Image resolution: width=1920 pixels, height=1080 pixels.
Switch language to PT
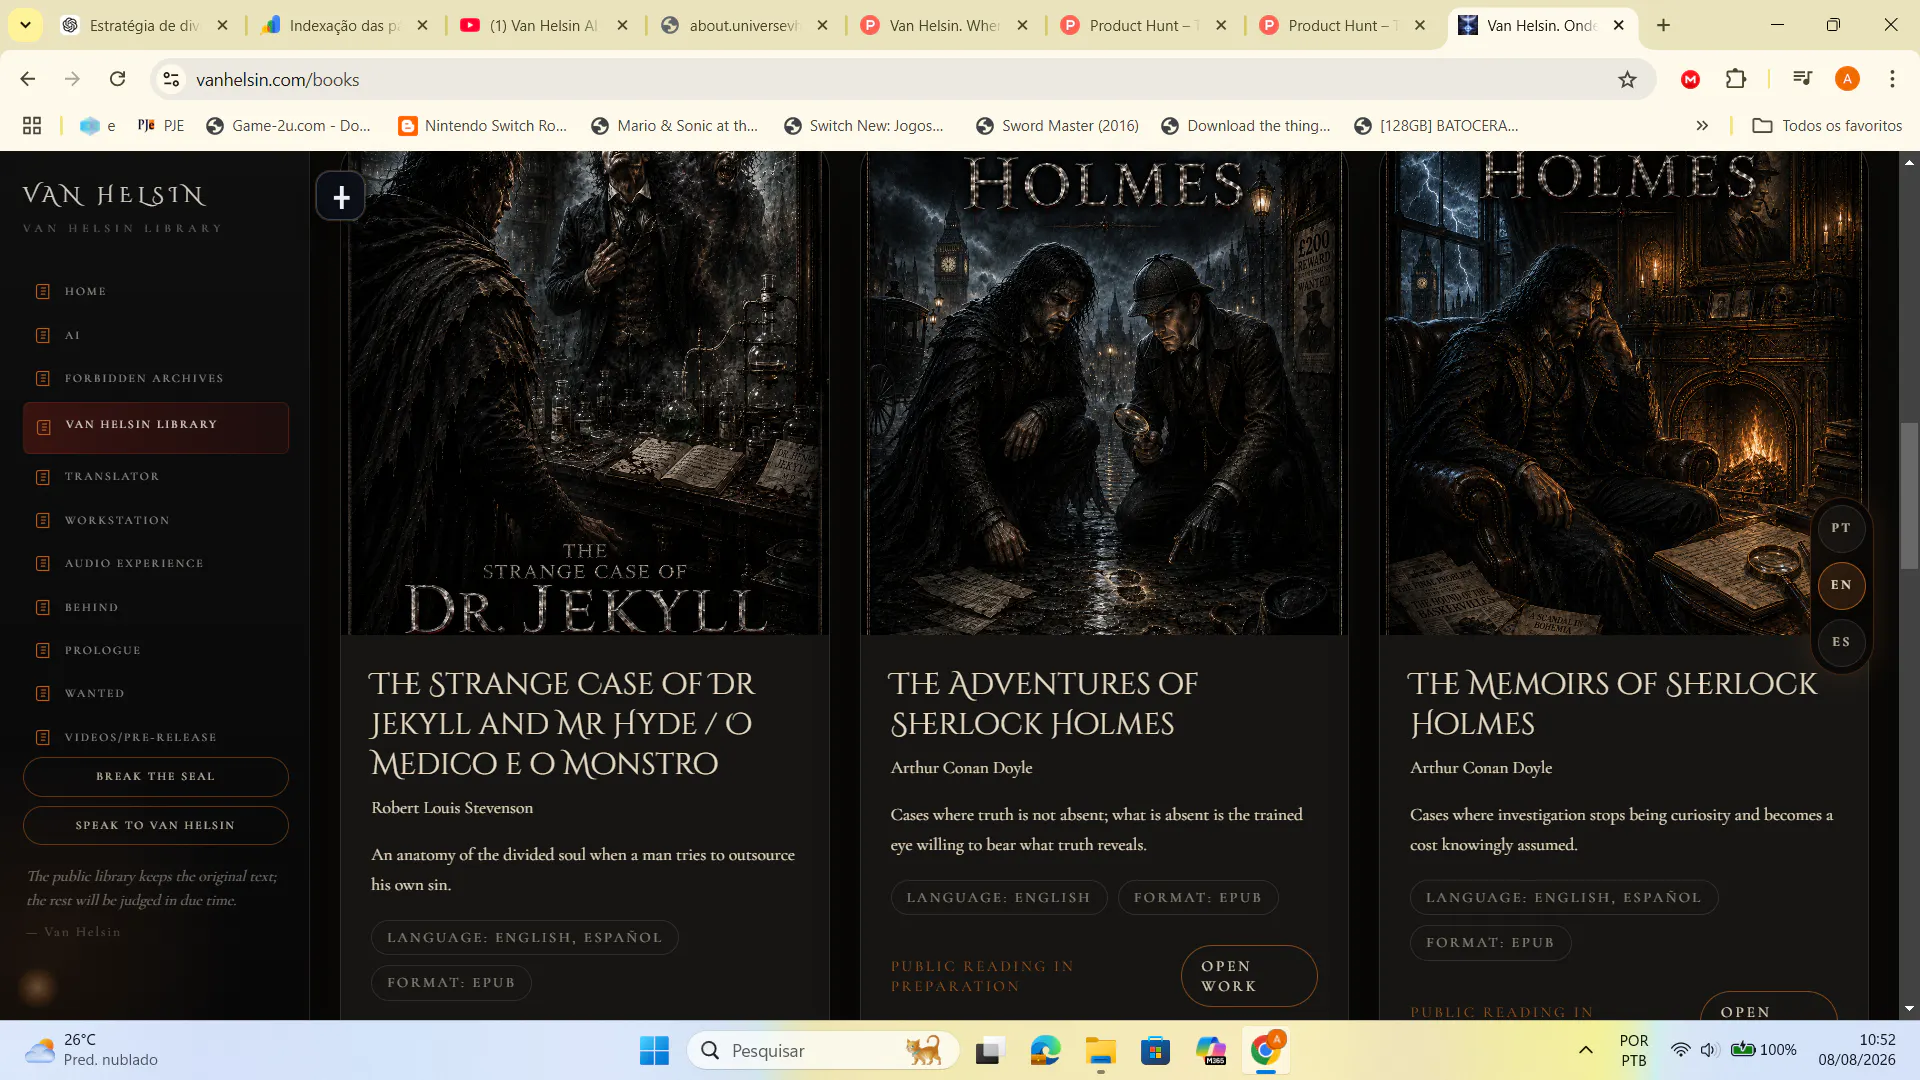click(x=1841, y=528)
